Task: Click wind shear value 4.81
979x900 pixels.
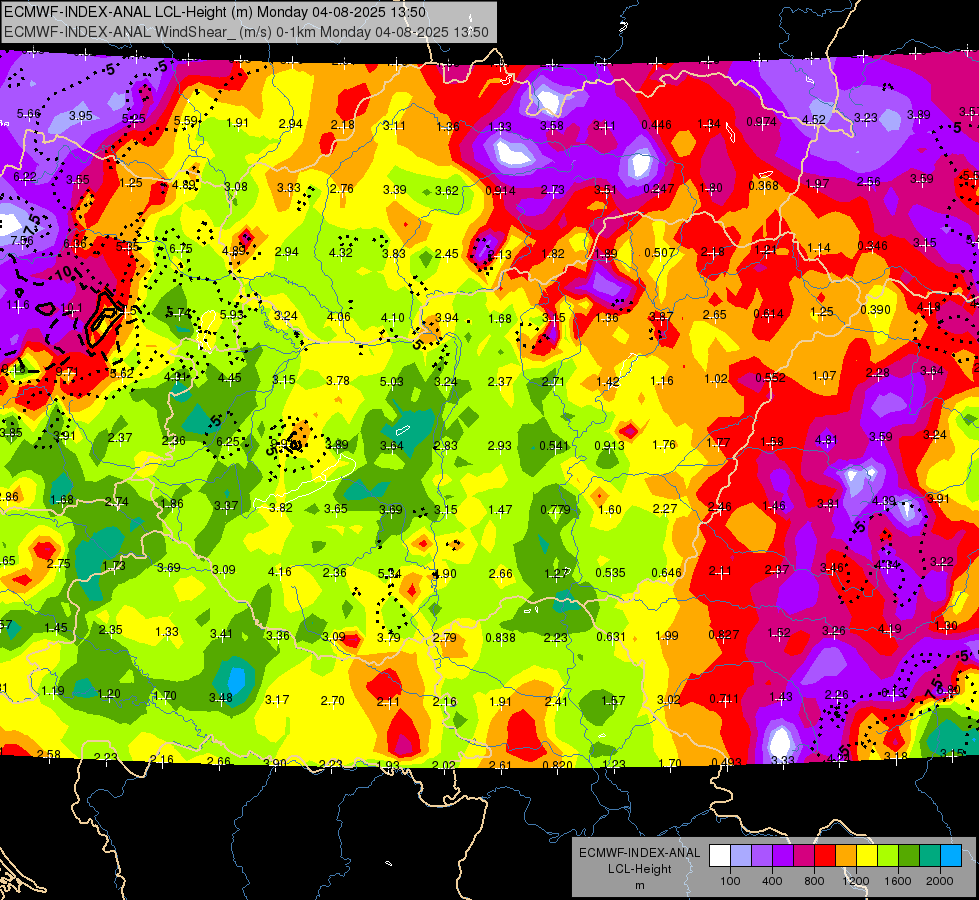Action: pos(826,440)
